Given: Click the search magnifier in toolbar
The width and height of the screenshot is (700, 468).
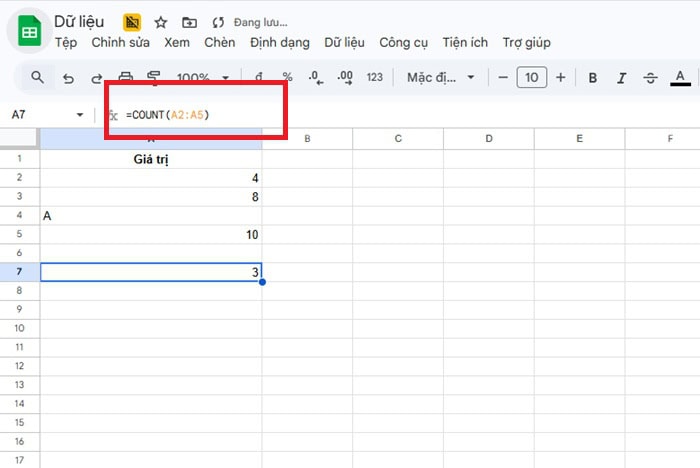Looking at the screenshot, I should point(38,77).
